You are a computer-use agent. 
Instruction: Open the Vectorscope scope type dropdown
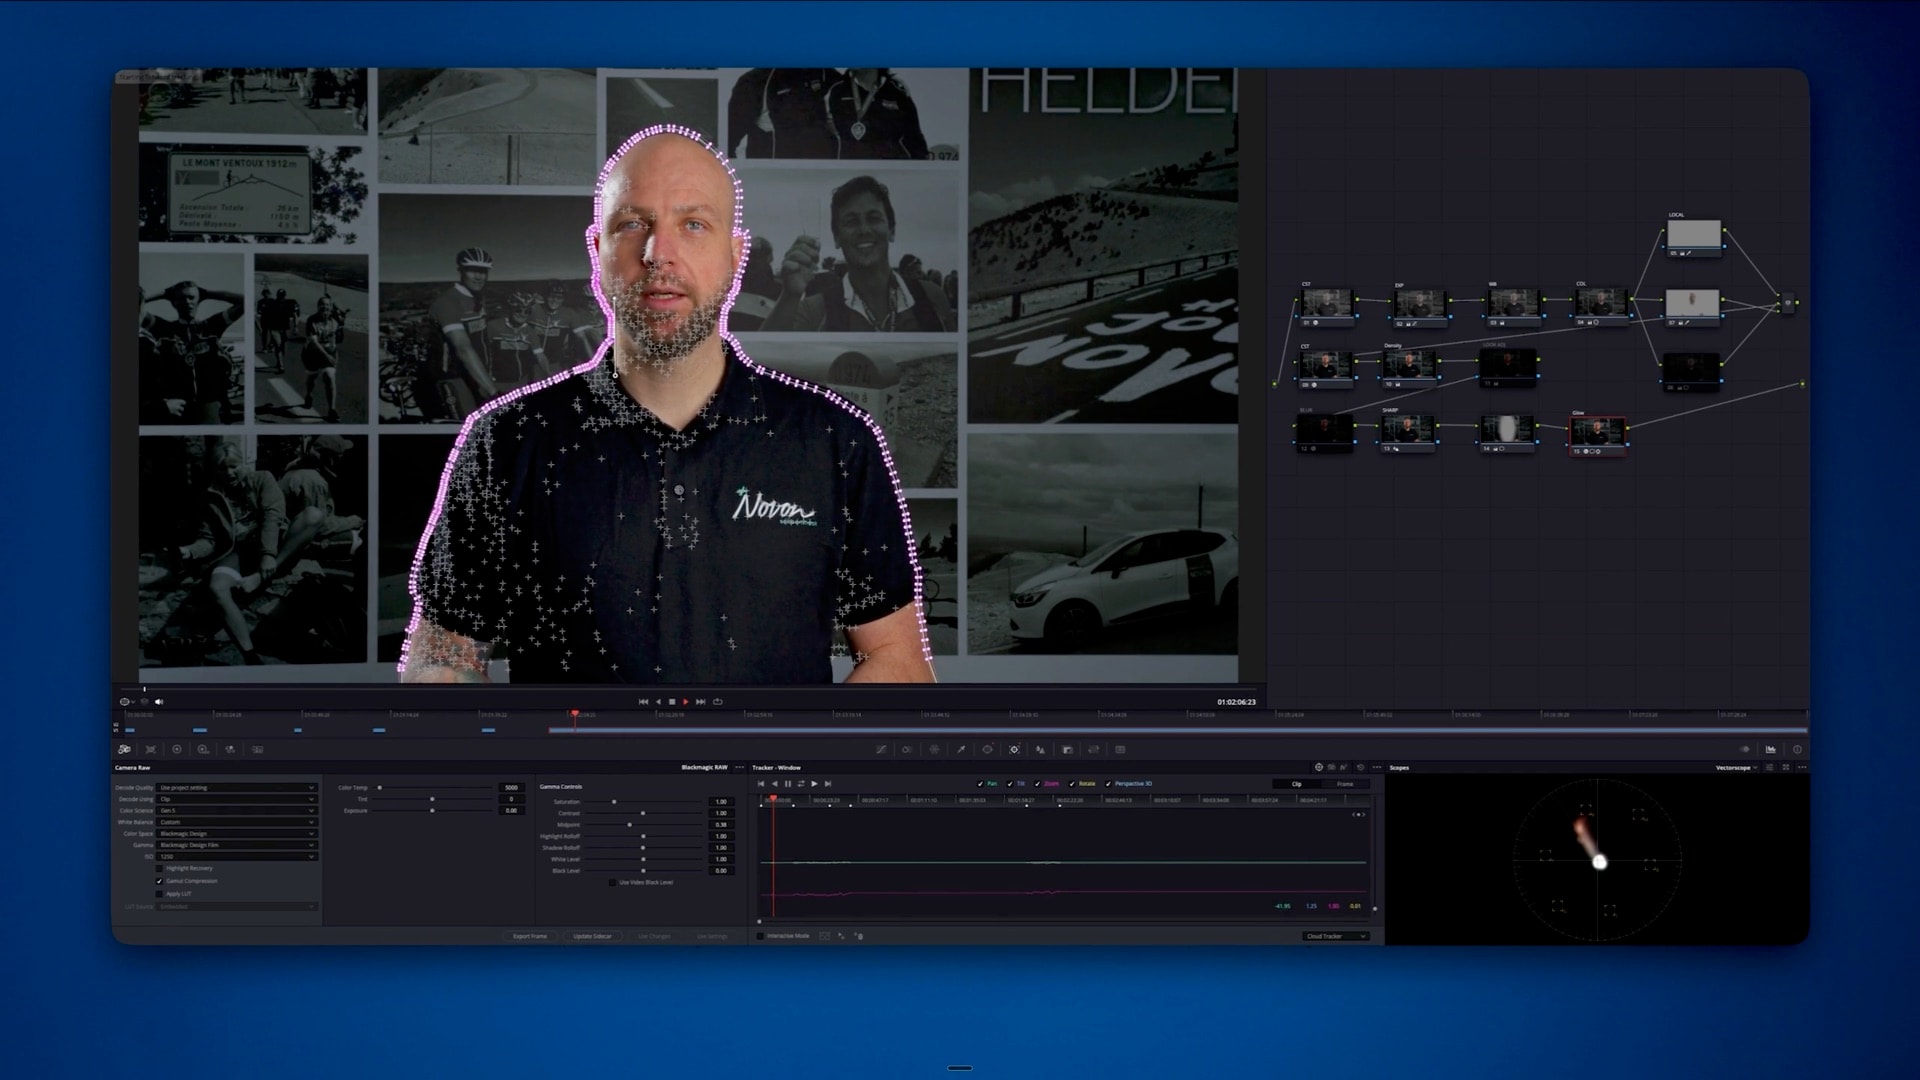coord(1737,768)
